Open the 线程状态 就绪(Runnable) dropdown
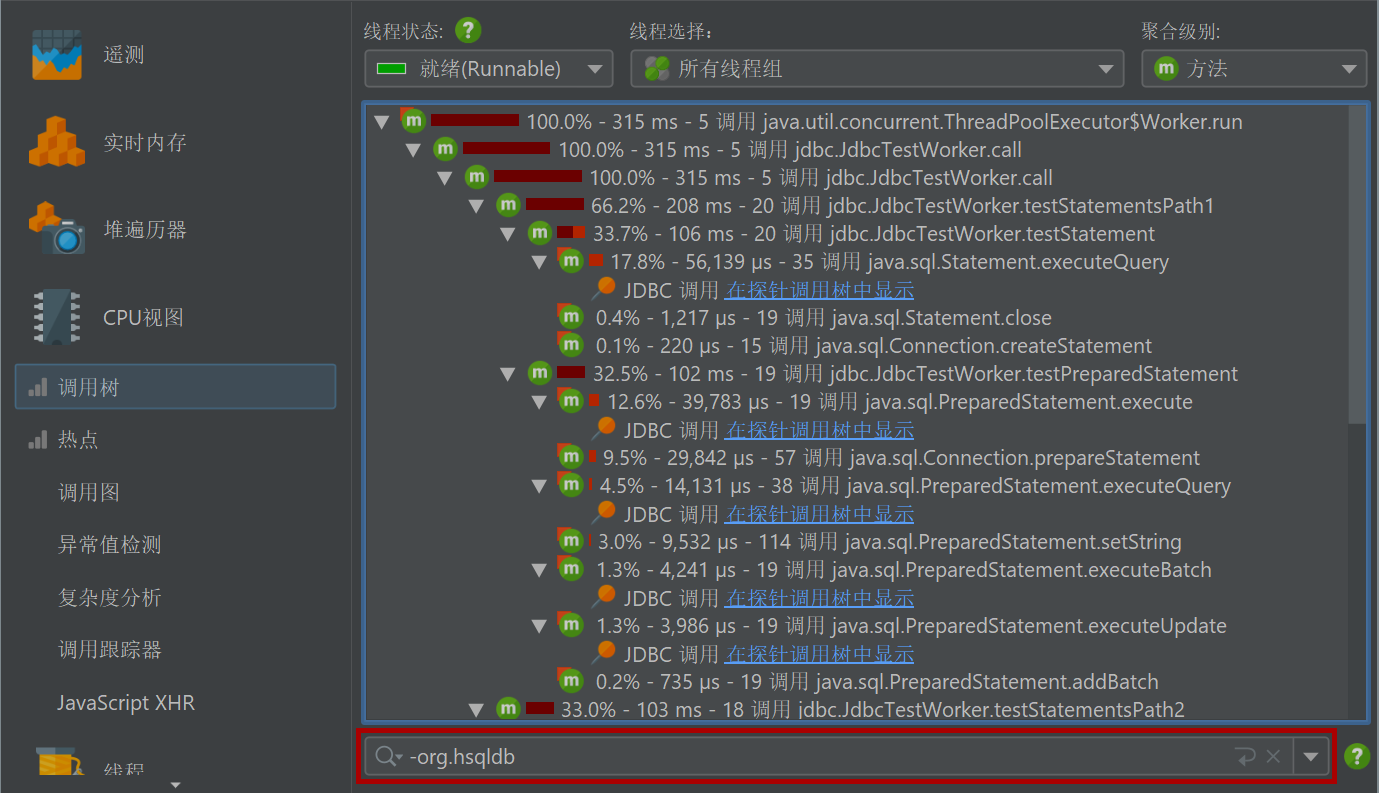This screenshot has width=1379, height=793. click(489, 69)
